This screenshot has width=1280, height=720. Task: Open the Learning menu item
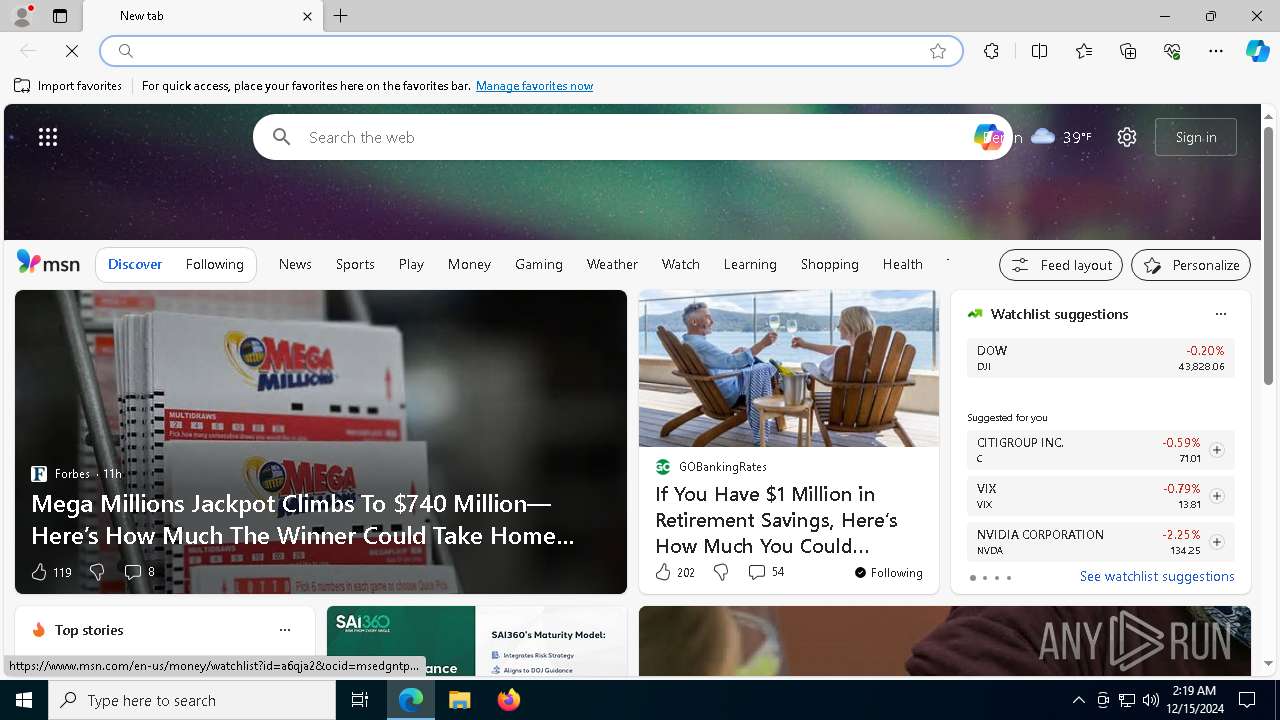(x=750, y=264)
